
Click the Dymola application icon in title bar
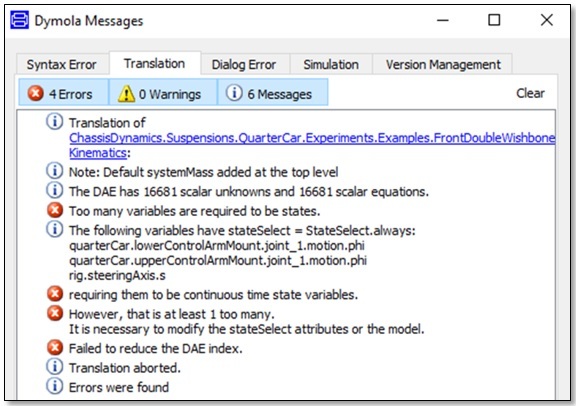[x=19, y=20]
